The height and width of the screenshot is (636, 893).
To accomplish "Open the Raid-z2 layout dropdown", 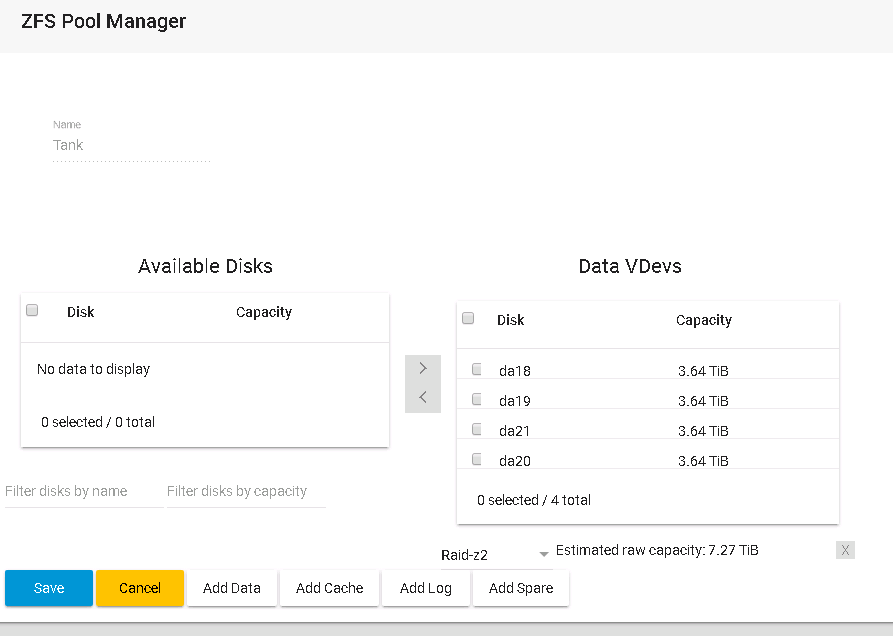I will (x=495, y=554).
